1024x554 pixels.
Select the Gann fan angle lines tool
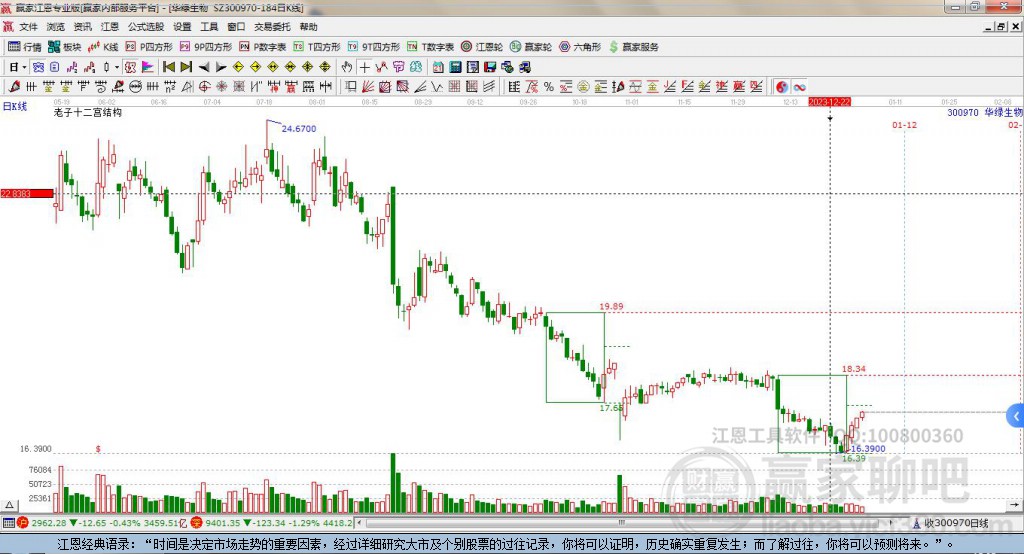(368, 87)
